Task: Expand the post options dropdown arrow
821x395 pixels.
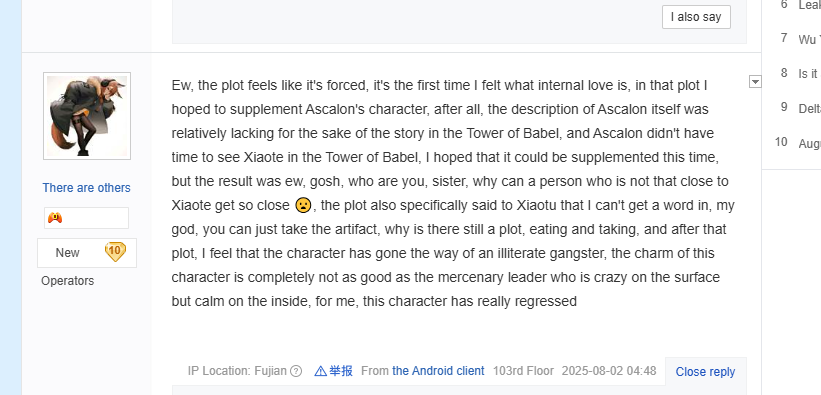Action: (x=755, y=82)
